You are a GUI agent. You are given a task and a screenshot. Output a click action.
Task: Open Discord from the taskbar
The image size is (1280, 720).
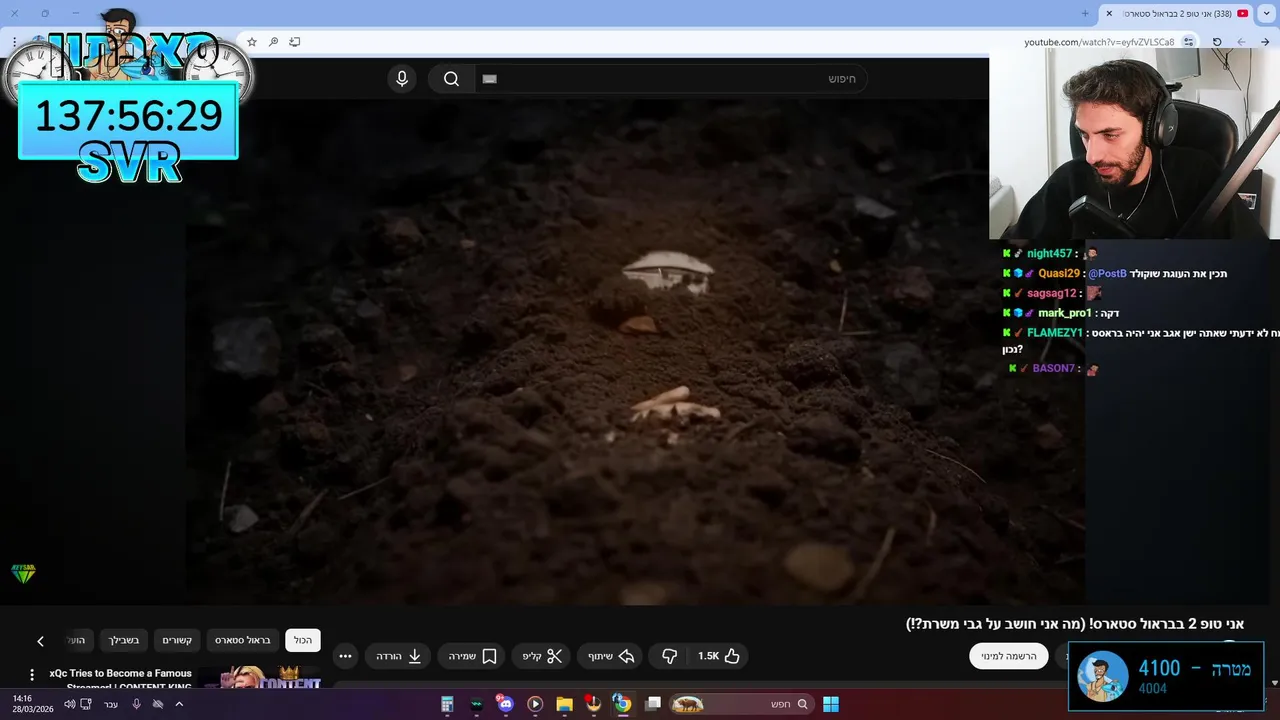click(x=505, y=704)
